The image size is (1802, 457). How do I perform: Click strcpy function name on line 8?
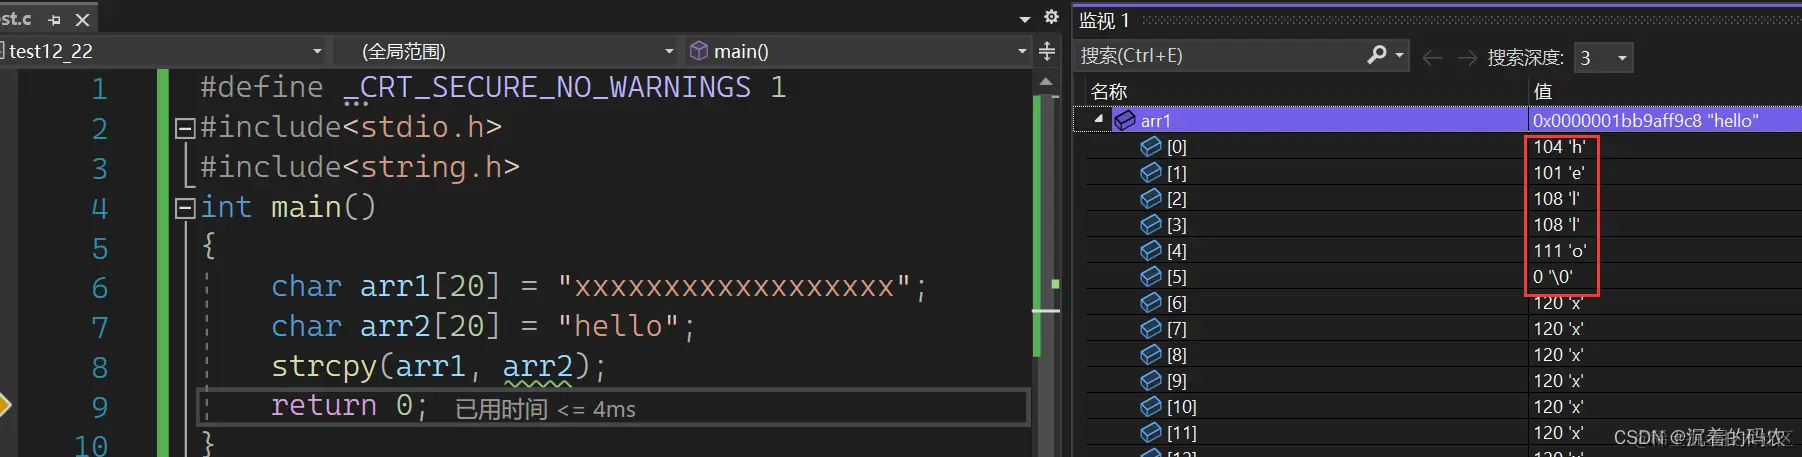(x=324, y=367)
